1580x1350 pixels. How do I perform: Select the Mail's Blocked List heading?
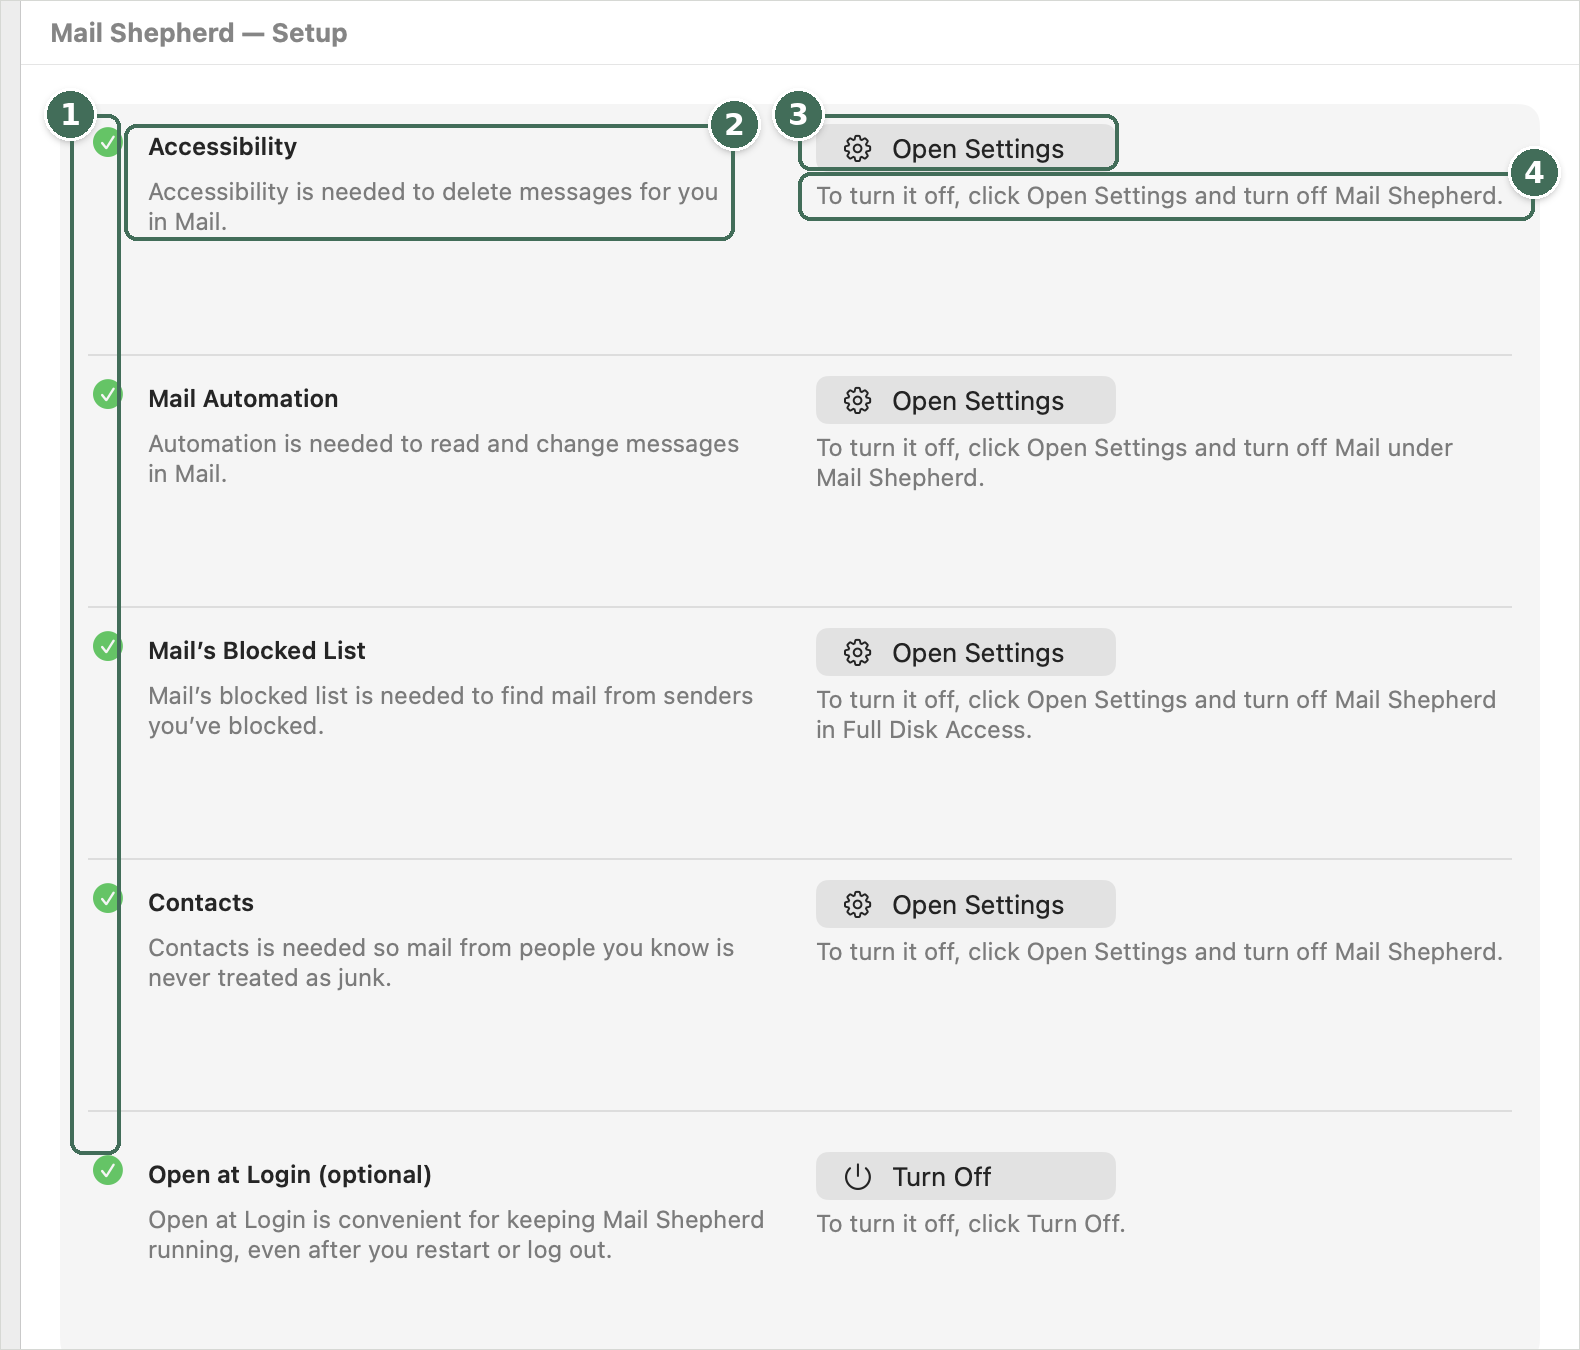pos(257,651)
